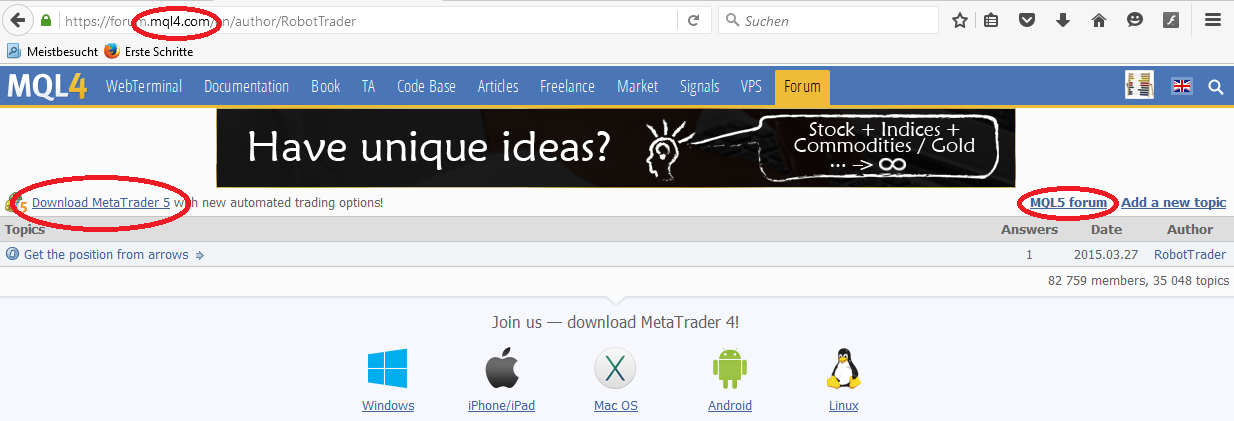Open site search magnifier icon
1234x421 pixels.
click(1216, 87)
